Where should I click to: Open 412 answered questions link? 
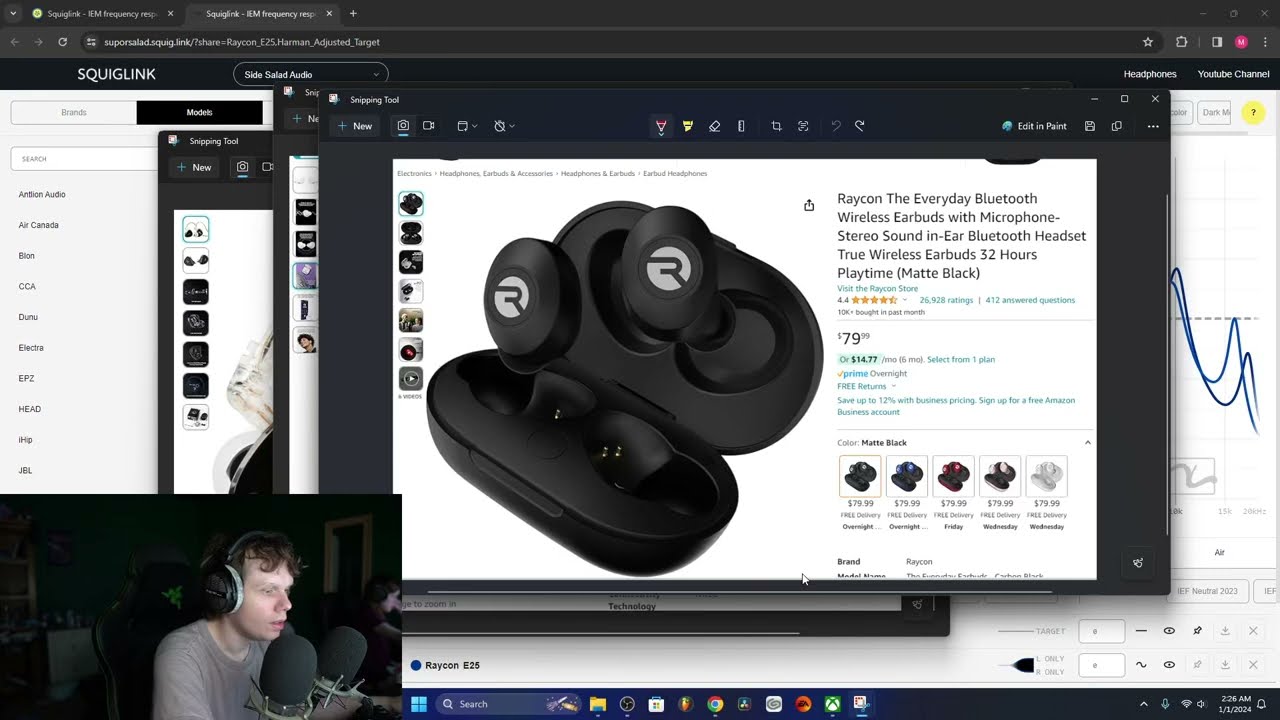1030,300
